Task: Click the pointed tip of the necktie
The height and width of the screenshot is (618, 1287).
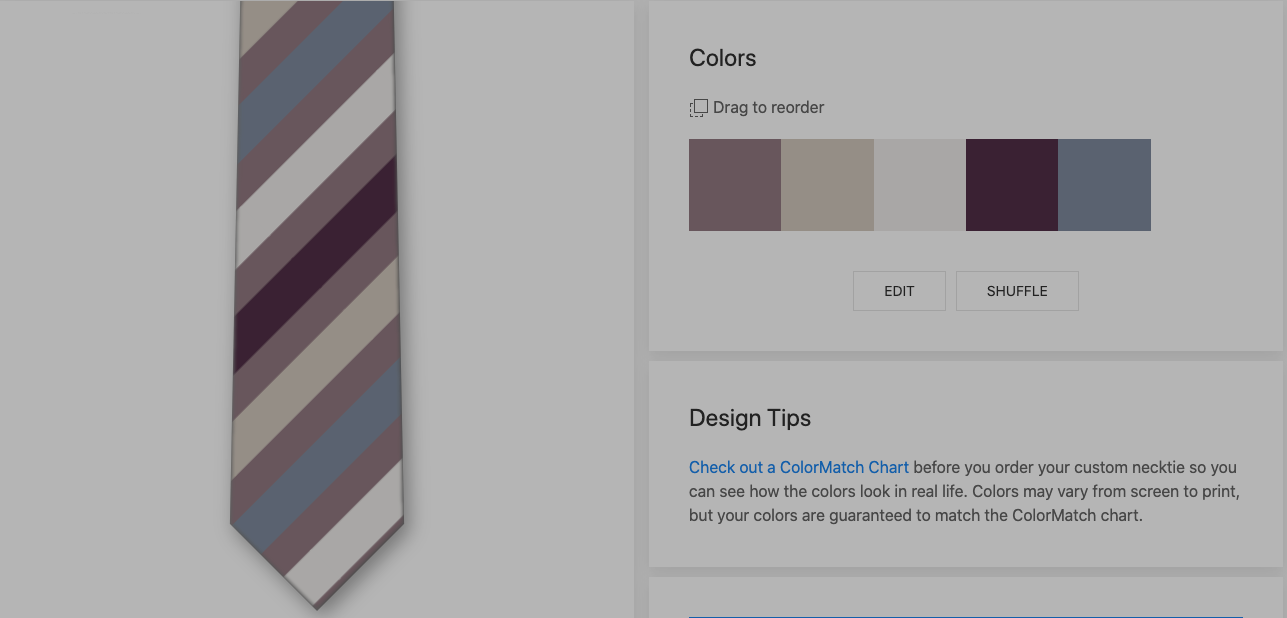Action: pos(316,600)
